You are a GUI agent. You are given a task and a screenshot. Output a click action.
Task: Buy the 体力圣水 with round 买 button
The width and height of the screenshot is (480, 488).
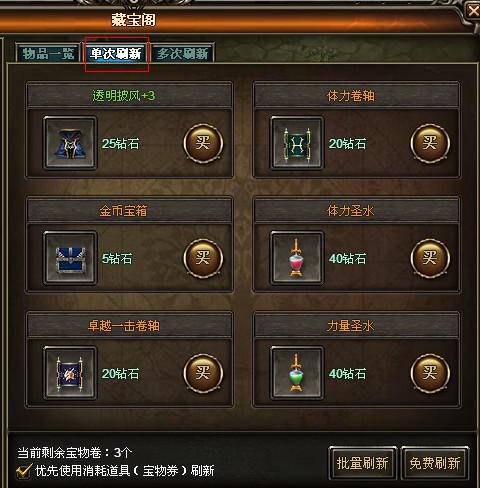click(x=430, y=258)
